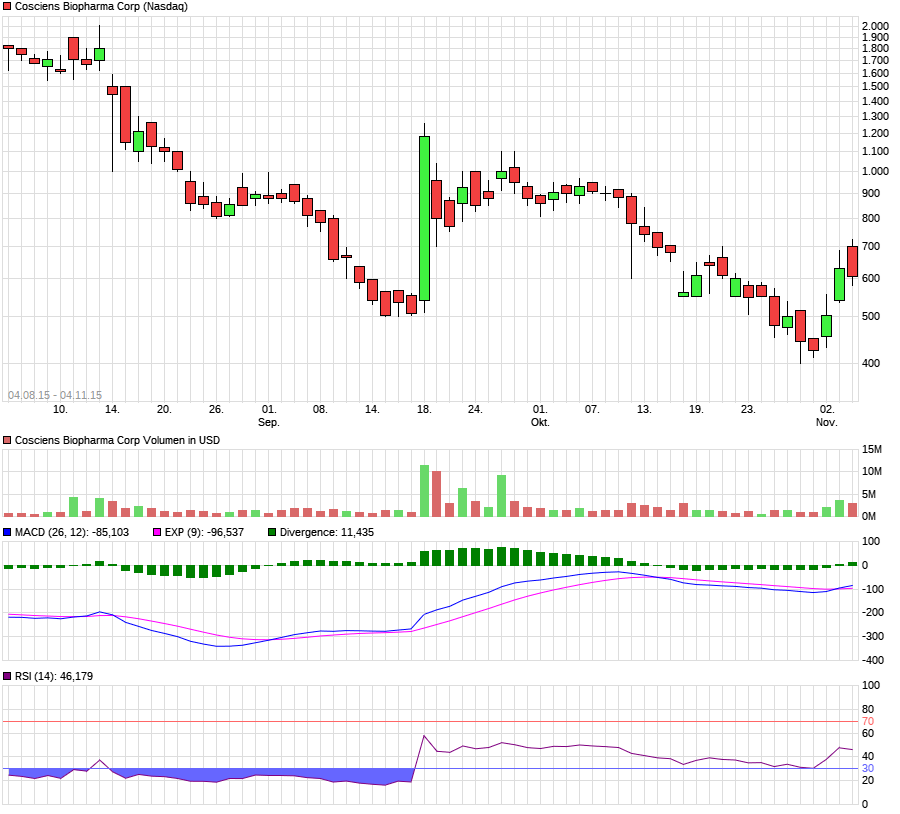Click the '5M' volume axis label

[x=869, y=495]
